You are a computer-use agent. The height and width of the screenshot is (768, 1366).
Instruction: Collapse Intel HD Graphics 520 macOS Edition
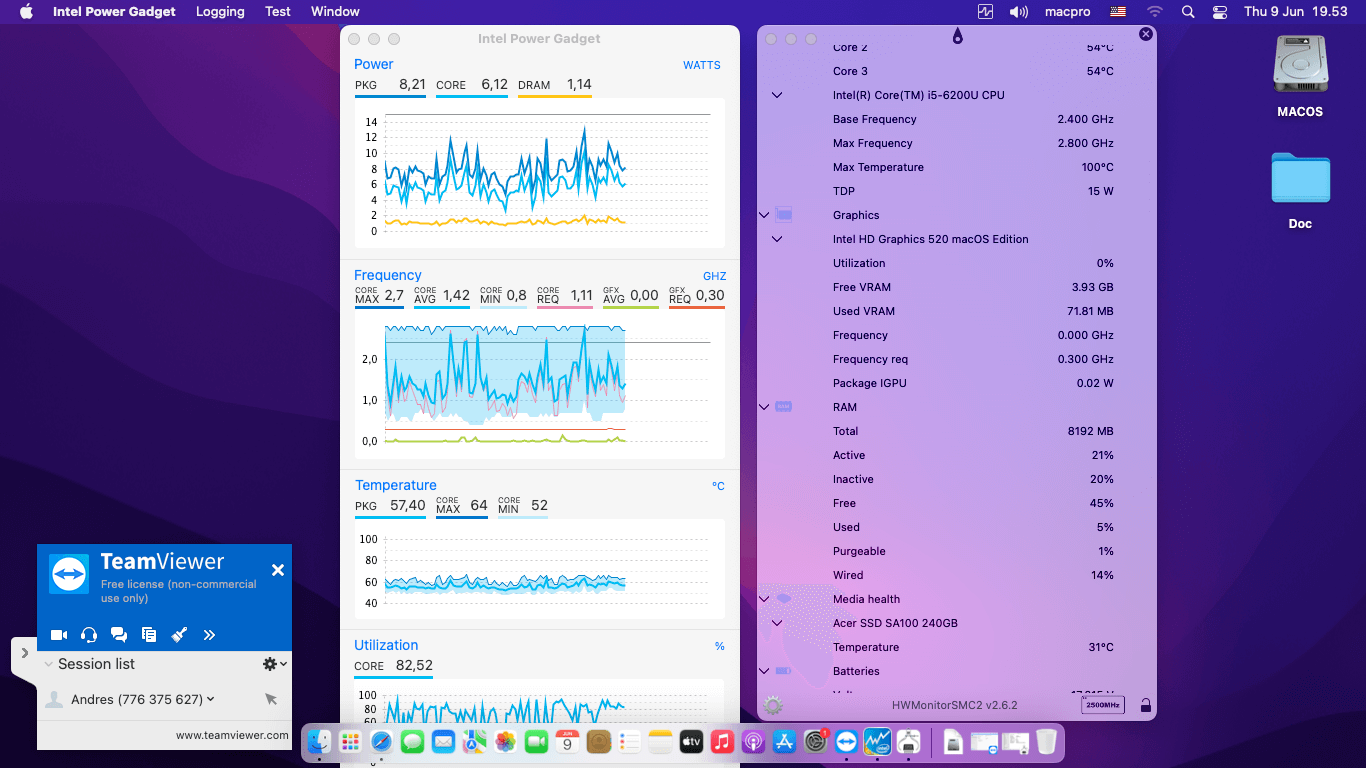777,239
